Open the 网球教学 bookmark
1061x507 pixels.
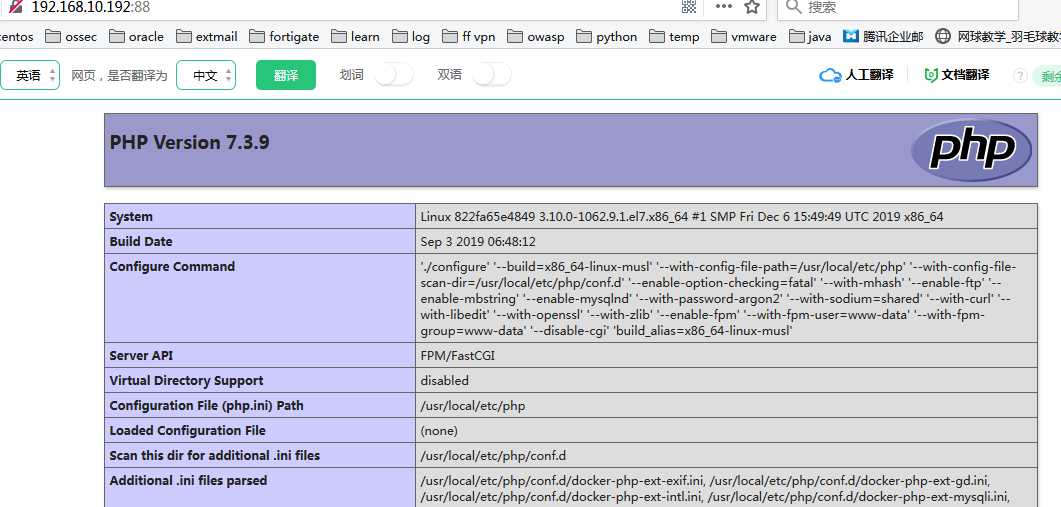click(997, 37)
